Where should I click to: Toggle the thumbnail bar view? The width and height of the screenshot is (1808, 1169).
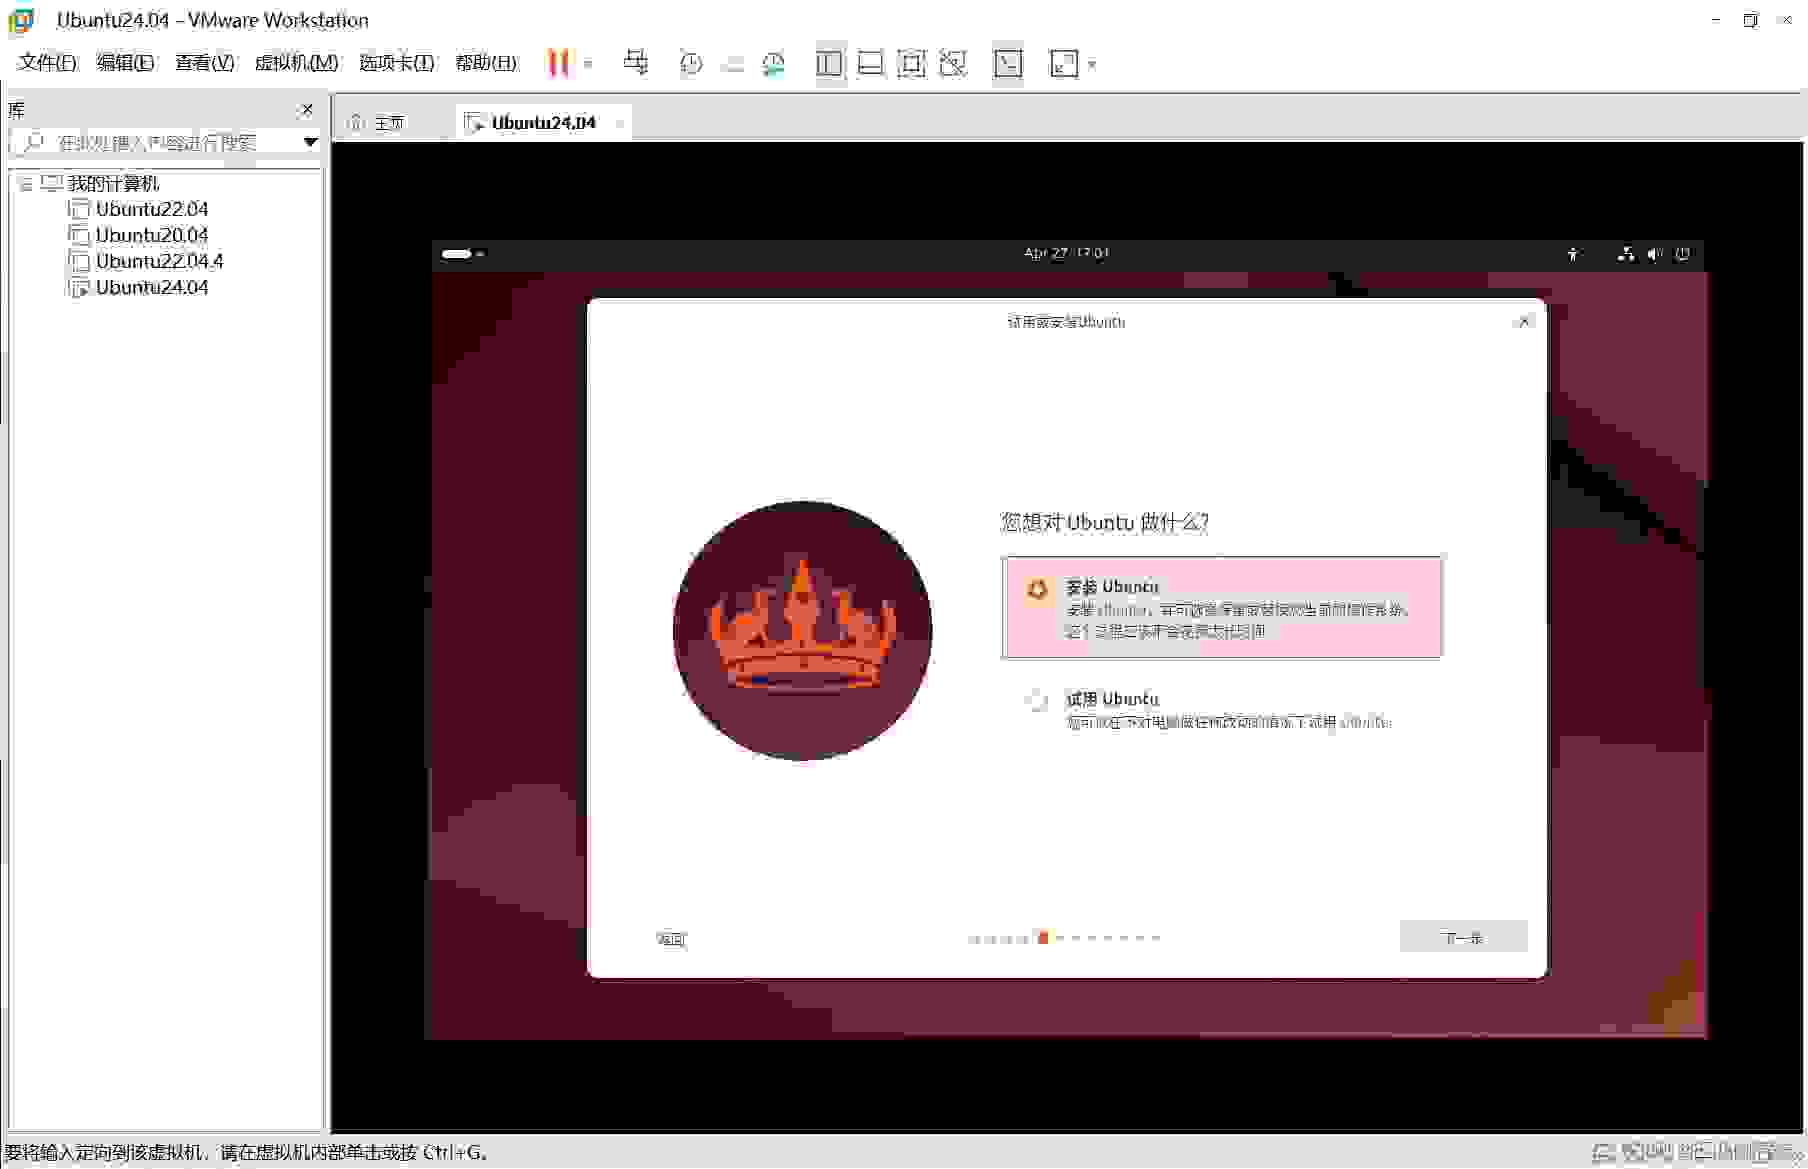(871, 64)
